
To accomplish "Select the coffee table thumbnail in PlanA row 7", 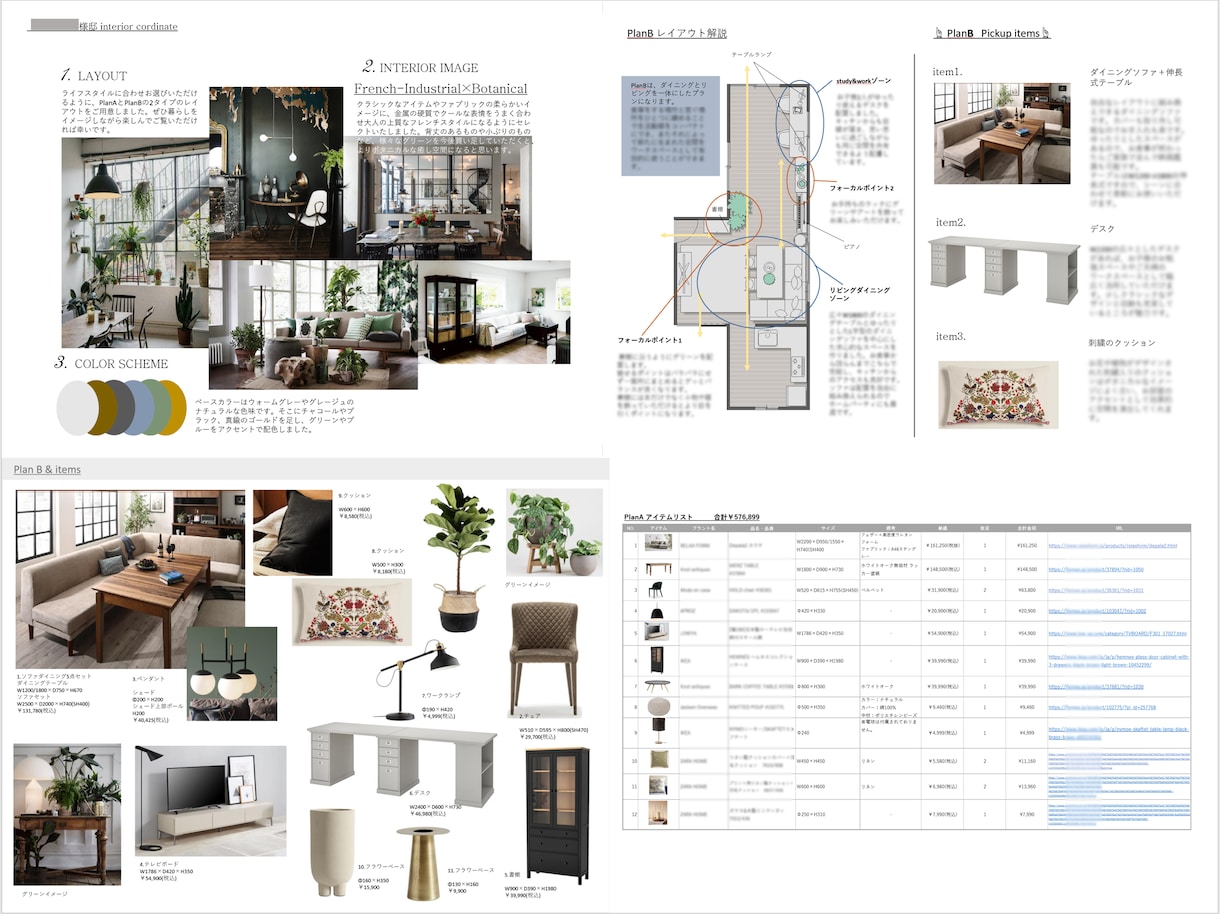I will pyautogui.click(x=657, y=685).
